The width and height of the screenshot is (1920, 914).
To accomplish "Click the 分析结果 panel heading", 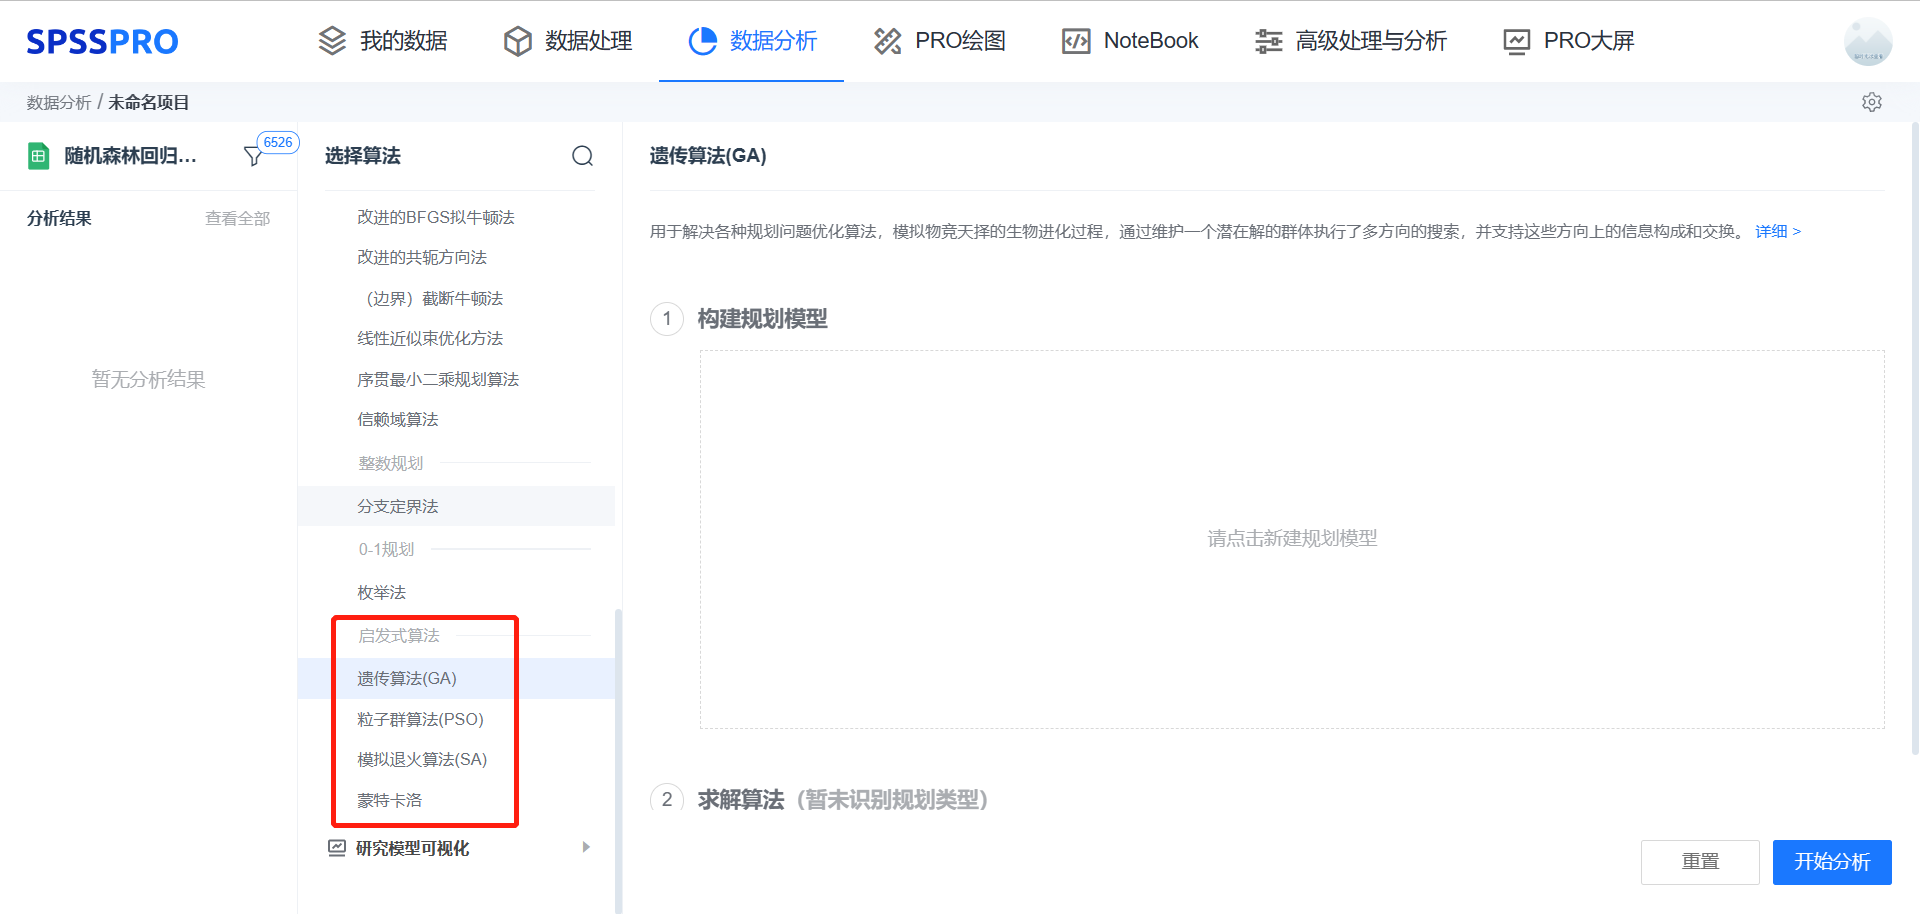I will (x=59, y=218).
